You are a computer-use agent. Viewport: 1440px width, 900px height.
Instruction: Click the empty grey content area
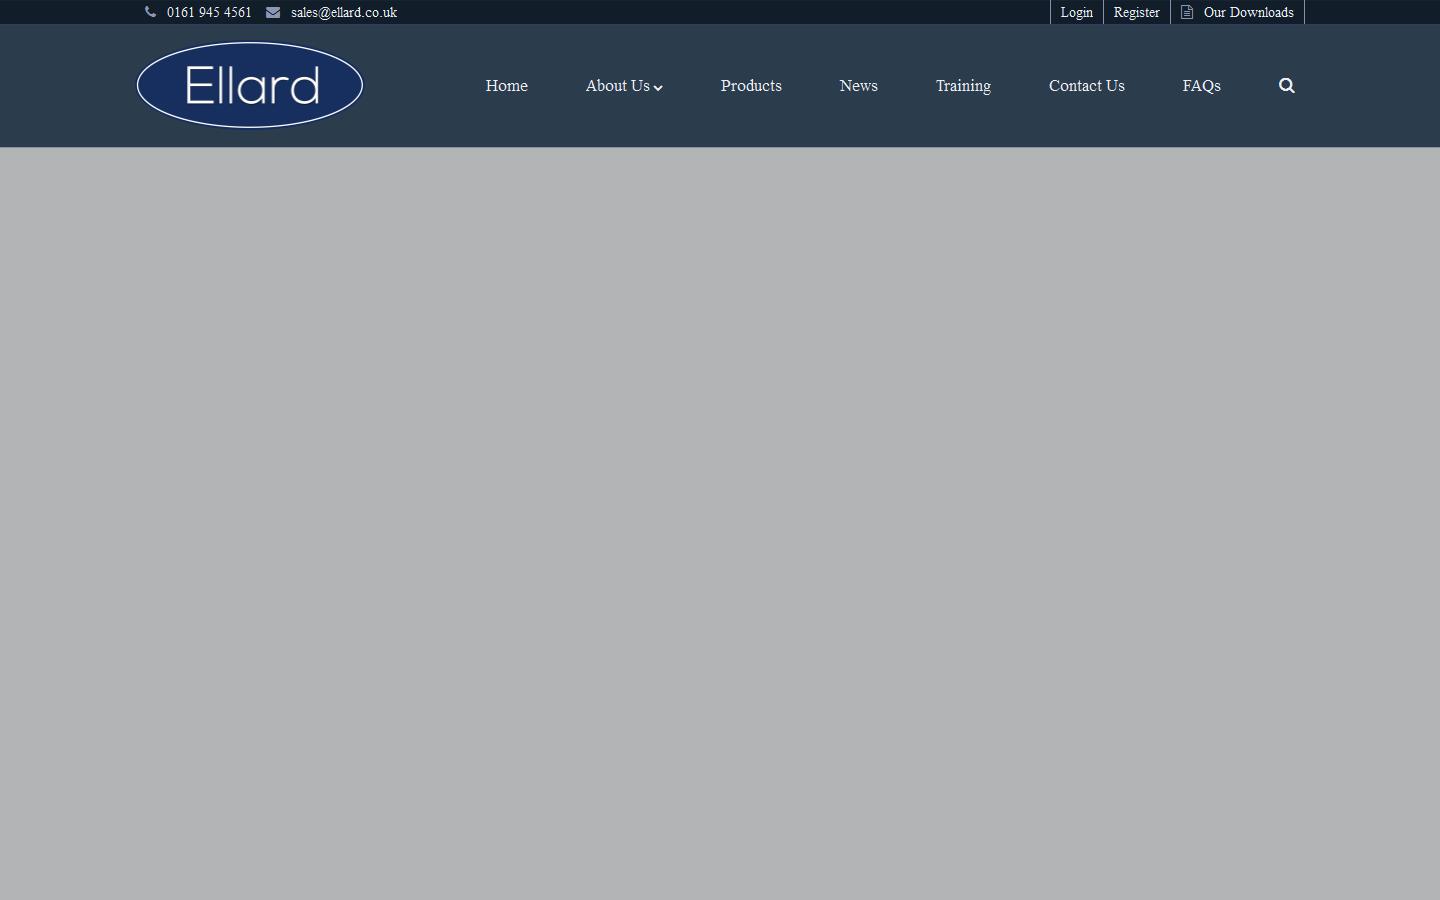click(720, 520)
